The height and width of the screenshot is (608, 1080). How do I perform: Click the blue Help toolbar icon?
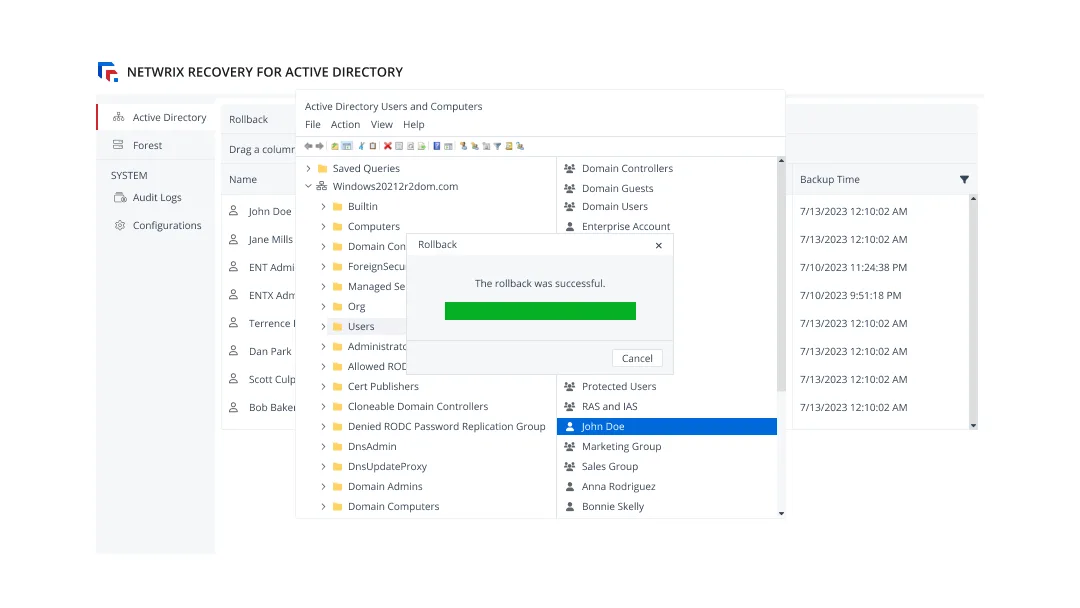[x=437, y=146]
